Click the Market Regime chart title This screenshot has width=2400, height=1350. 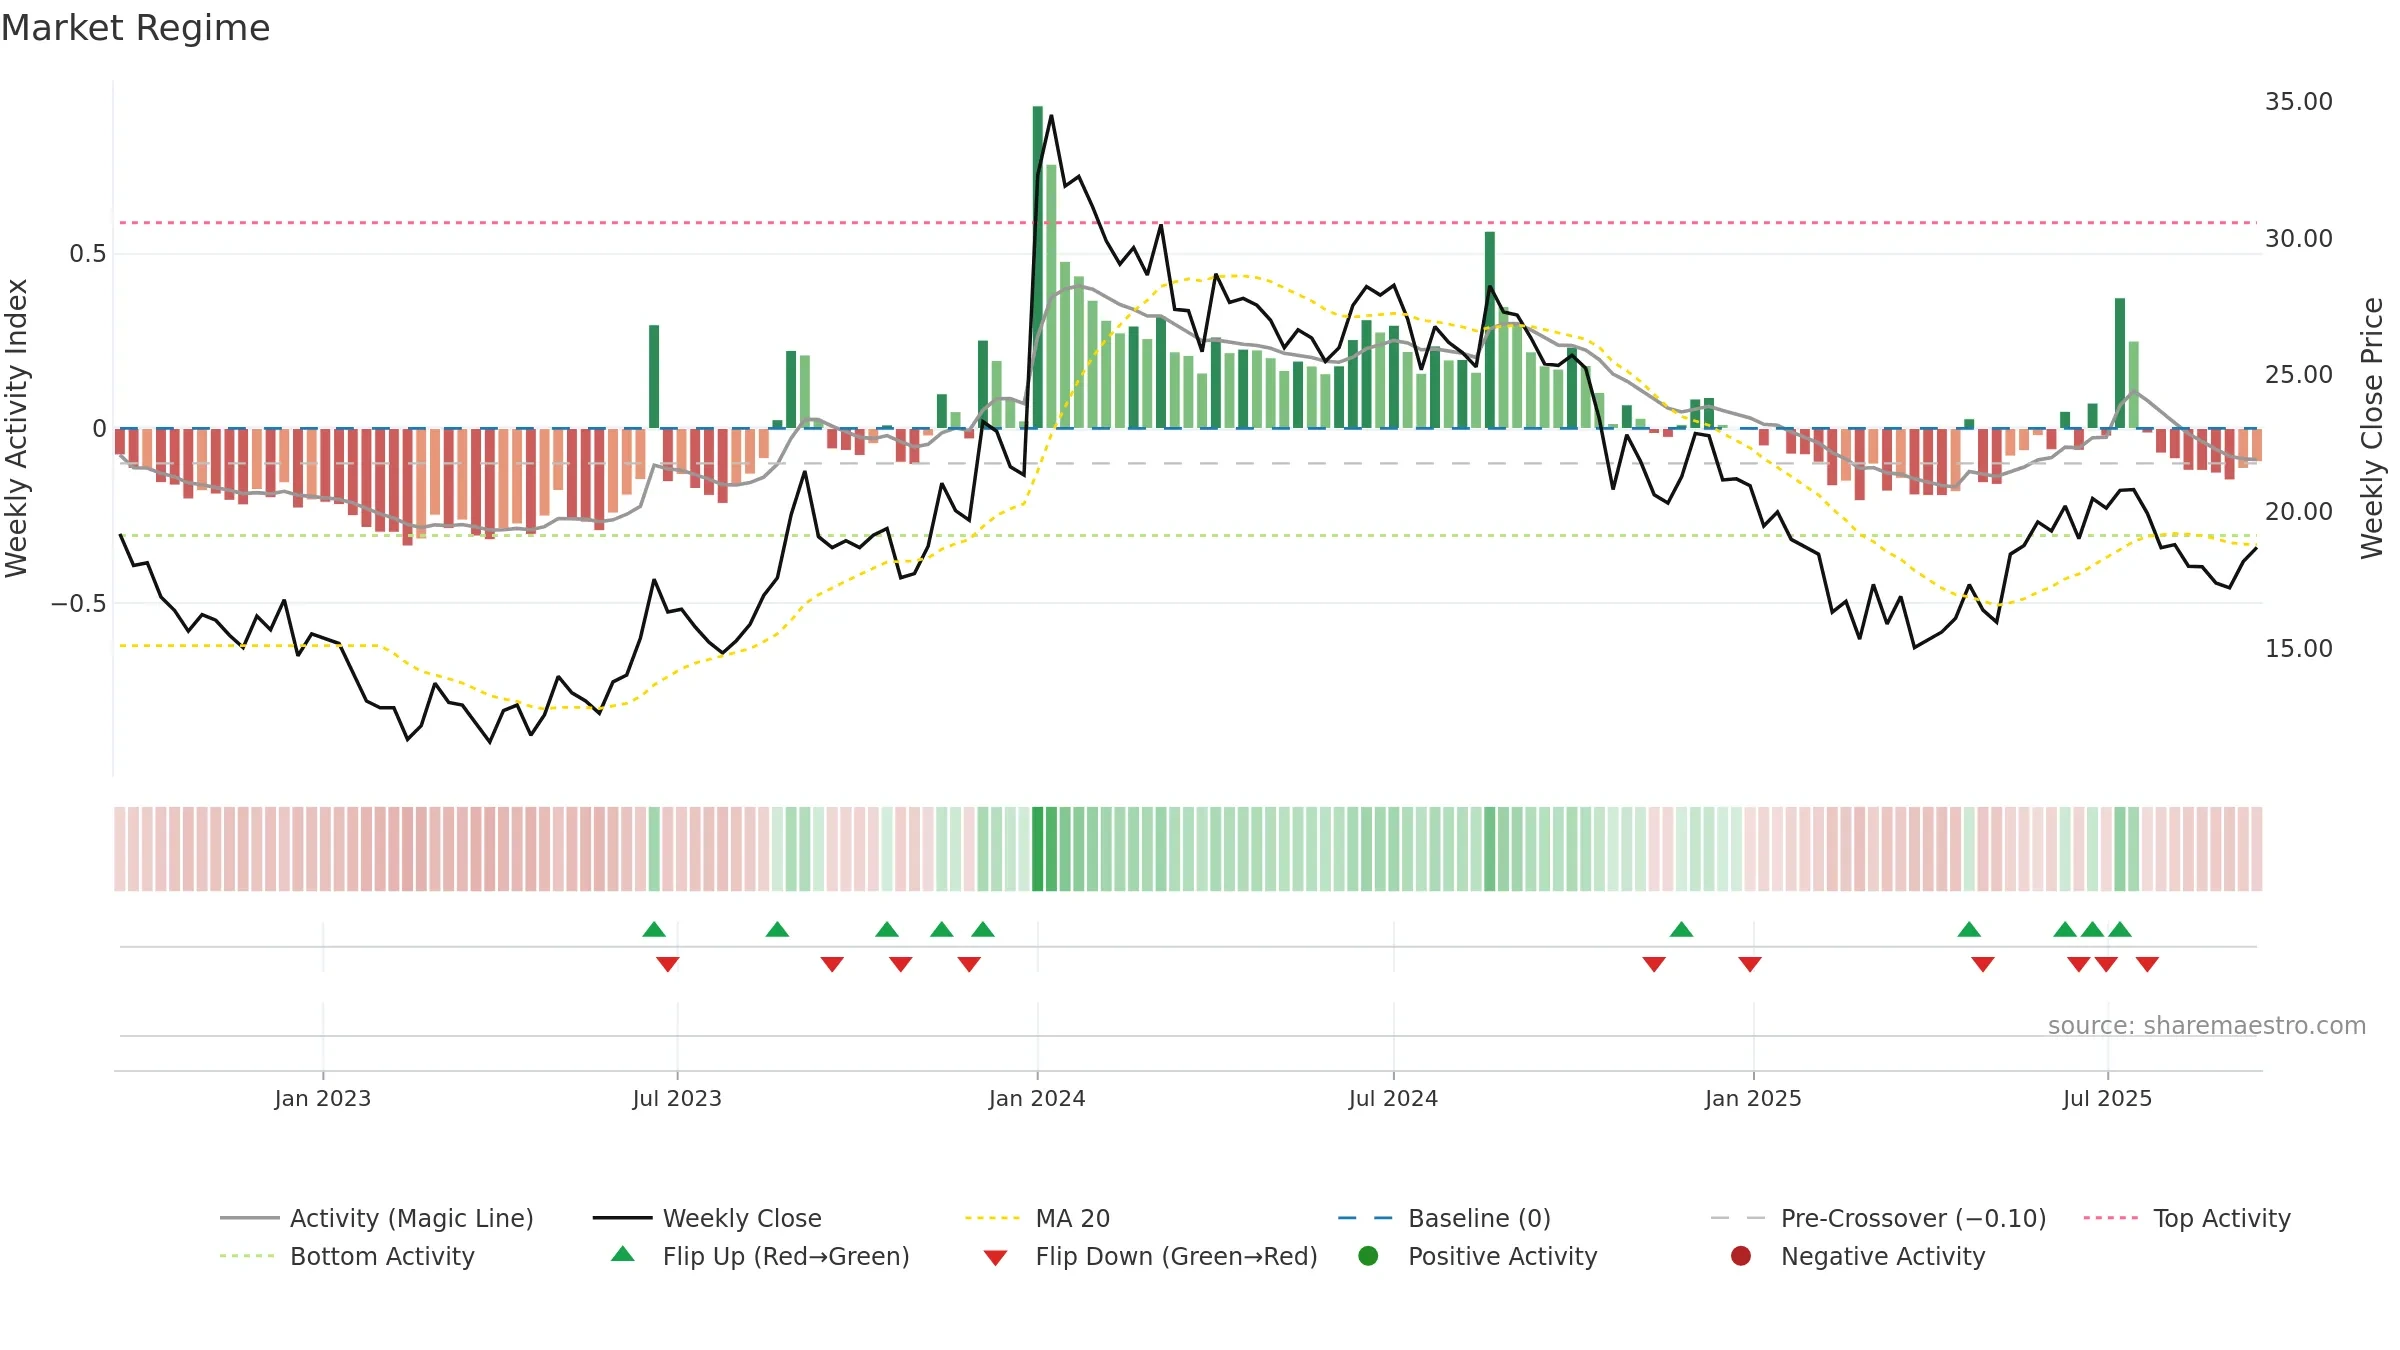pos(135,28)
